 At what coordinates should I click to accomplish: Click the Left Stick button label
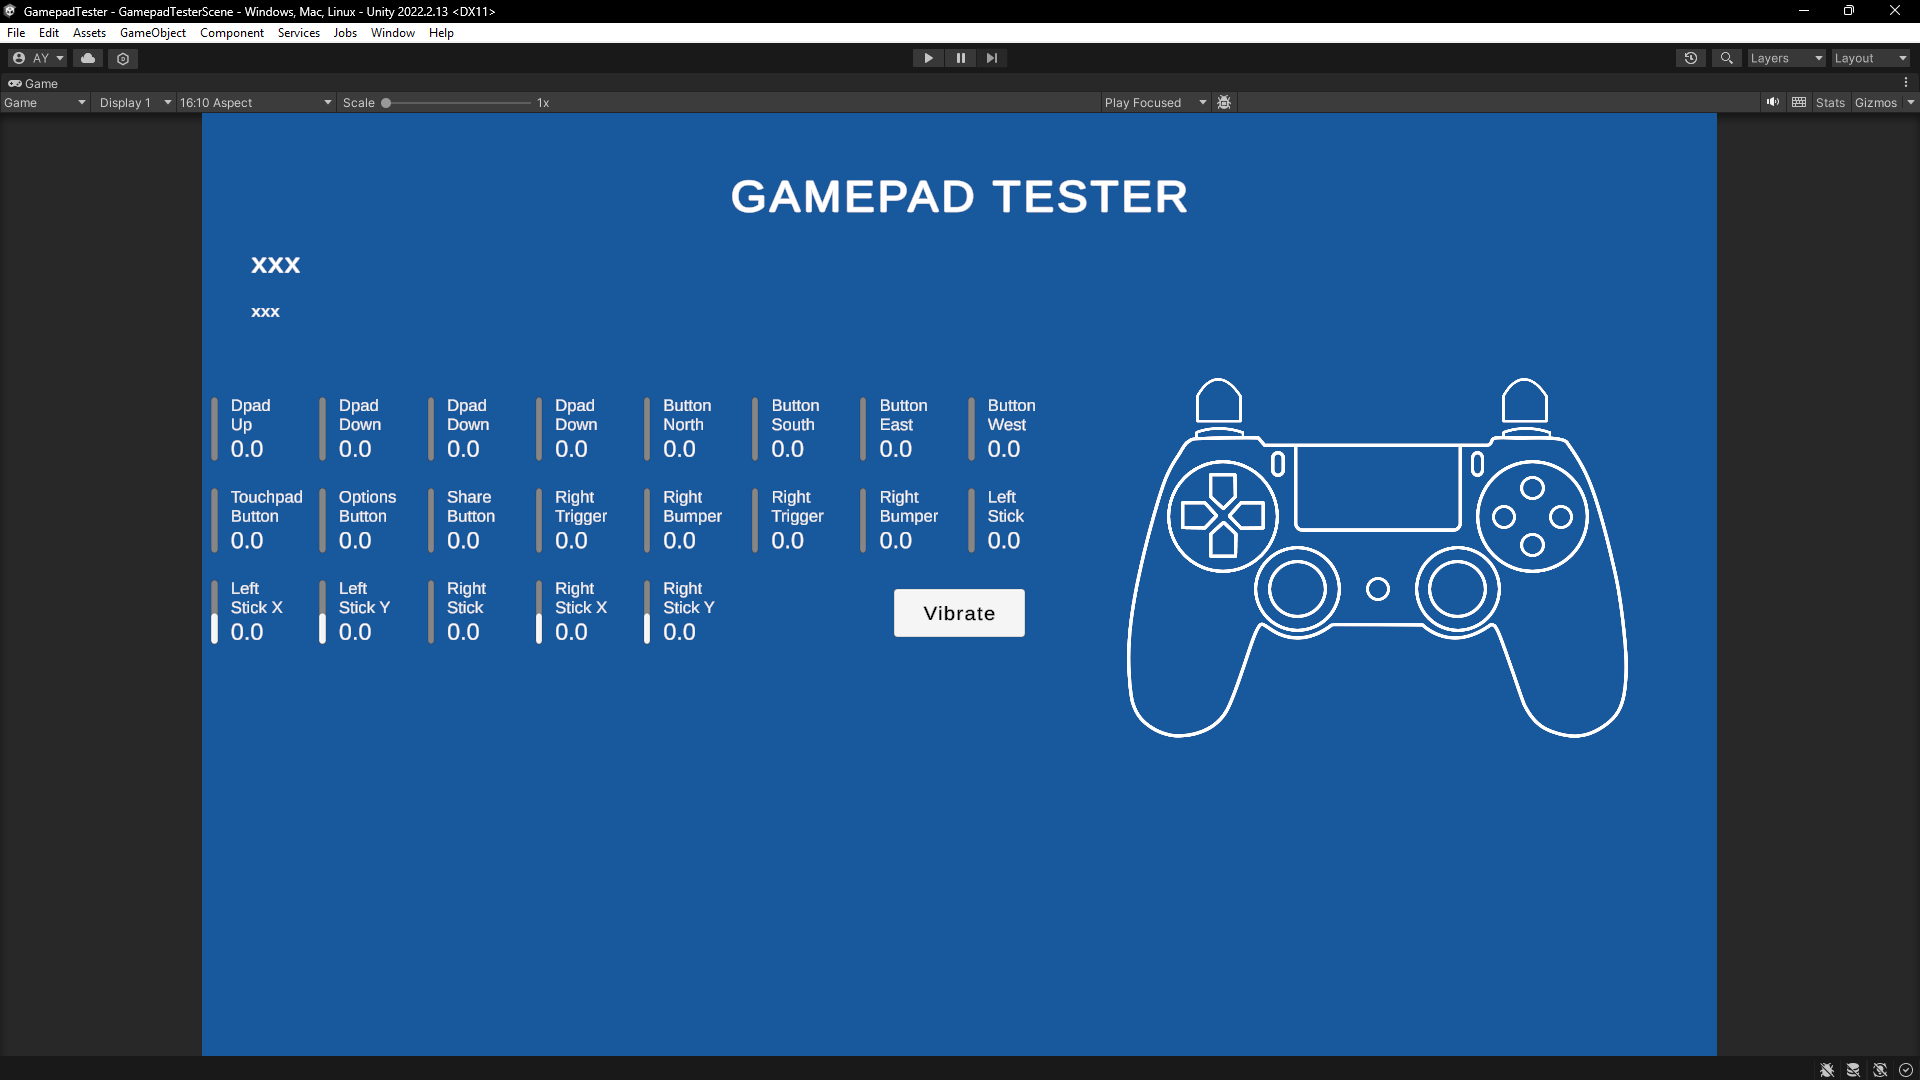(1005, 507)
